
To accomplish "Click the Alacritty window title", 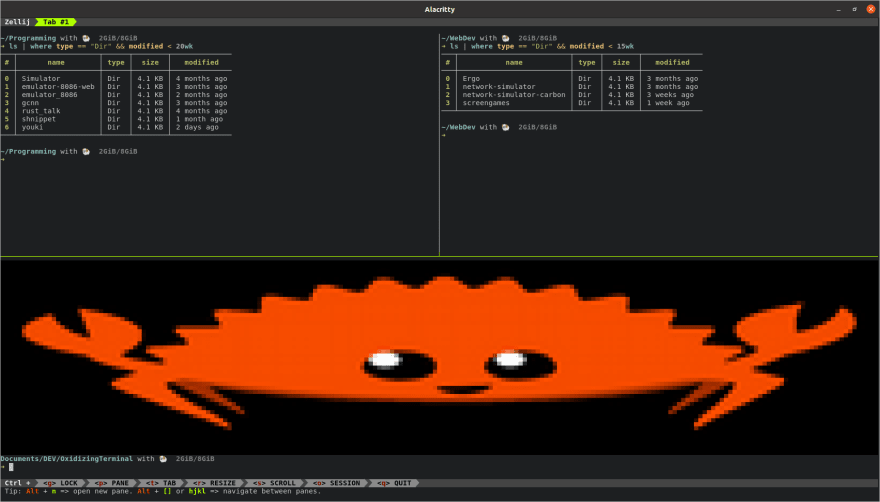I will (x=439, y=10).
